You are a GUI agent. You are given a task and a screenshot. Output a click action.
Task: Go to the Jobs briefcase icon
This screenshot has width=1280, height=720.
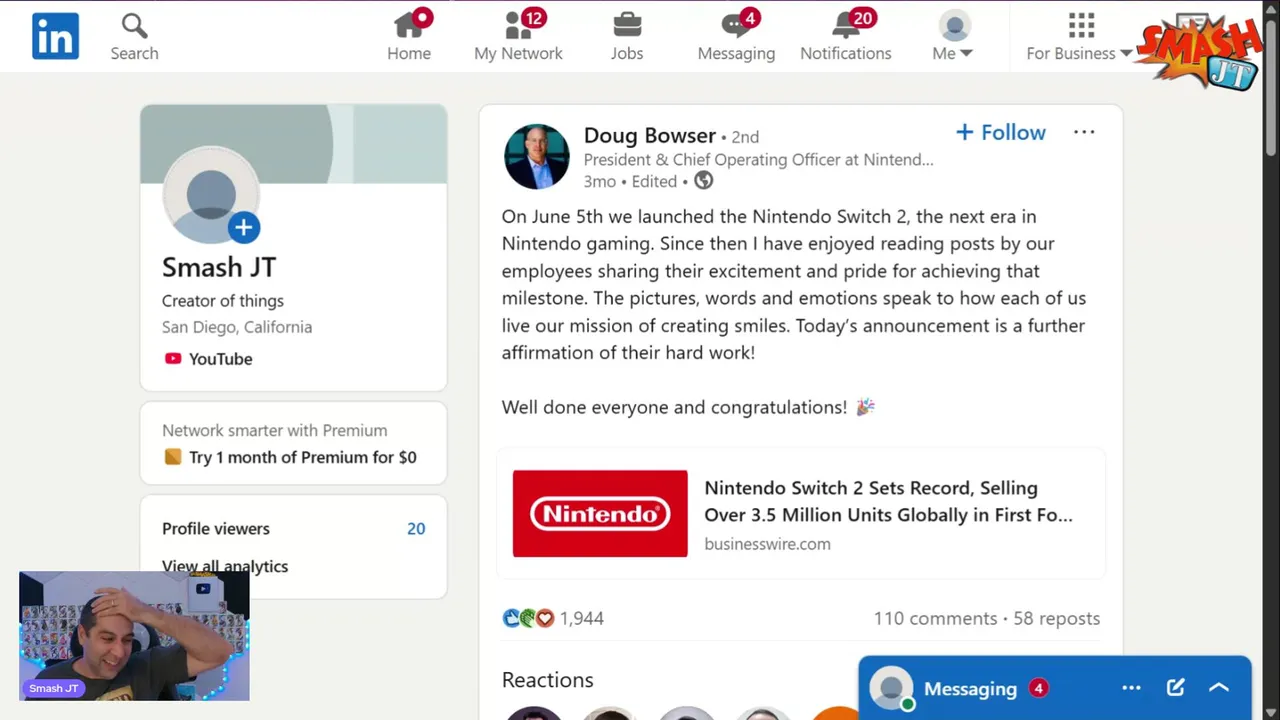coord(627,26)
